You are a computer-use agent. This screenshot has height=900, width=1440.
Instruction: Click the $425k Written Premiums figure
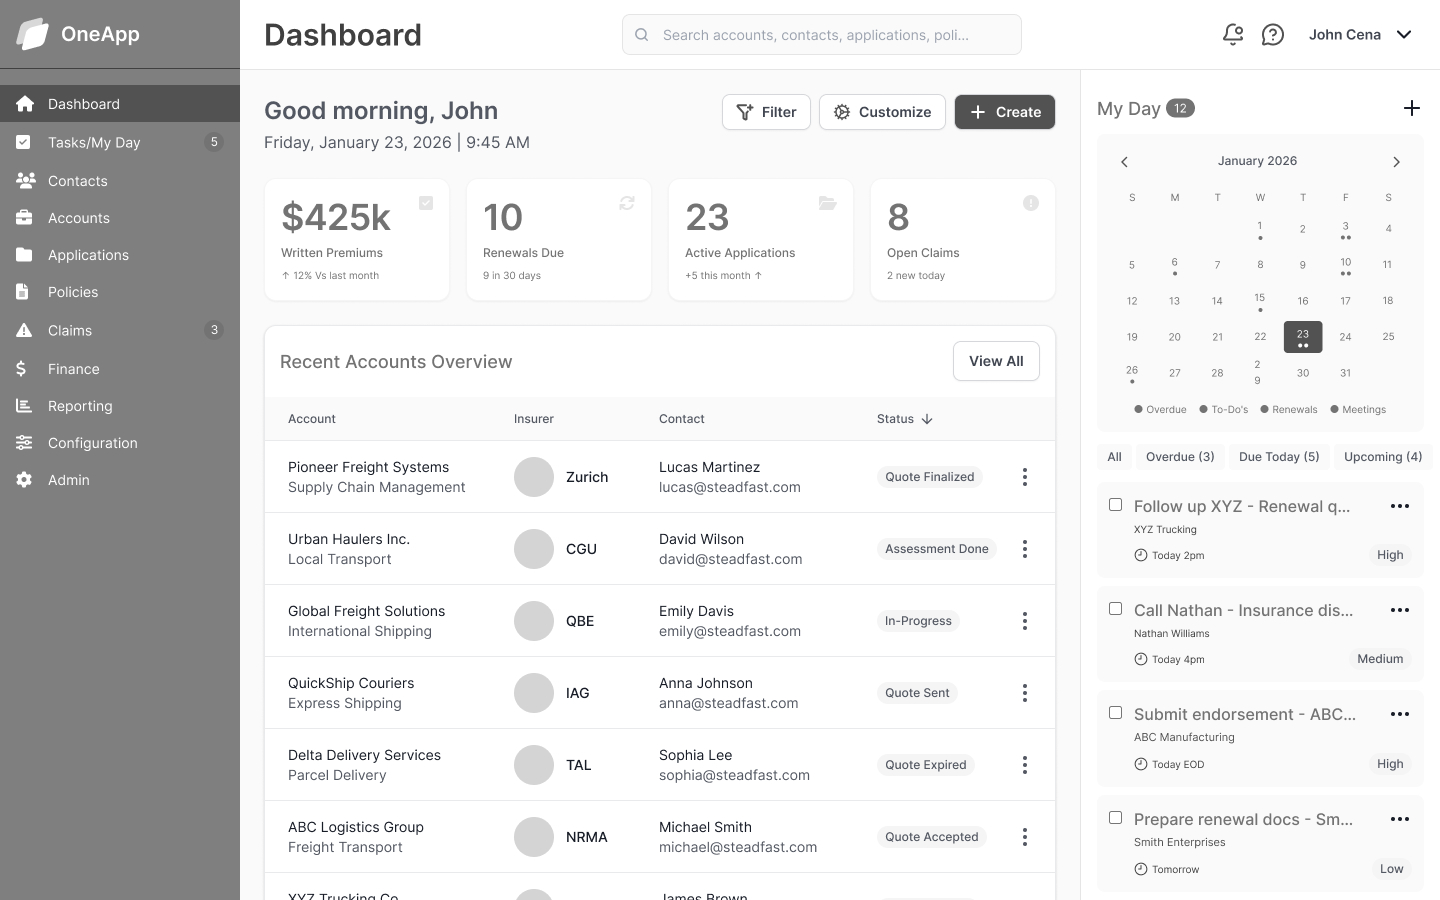pyautogui.click(x=336, y=217)
